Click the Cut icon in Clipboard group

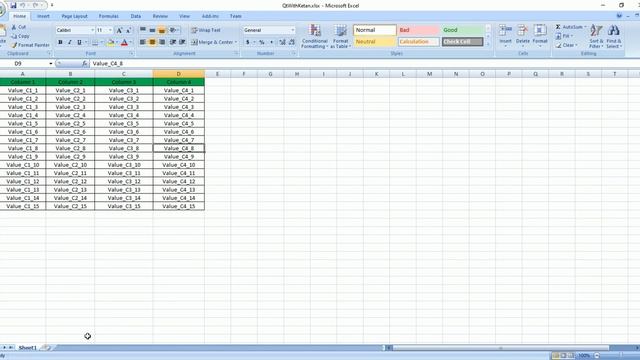[14, 27]
